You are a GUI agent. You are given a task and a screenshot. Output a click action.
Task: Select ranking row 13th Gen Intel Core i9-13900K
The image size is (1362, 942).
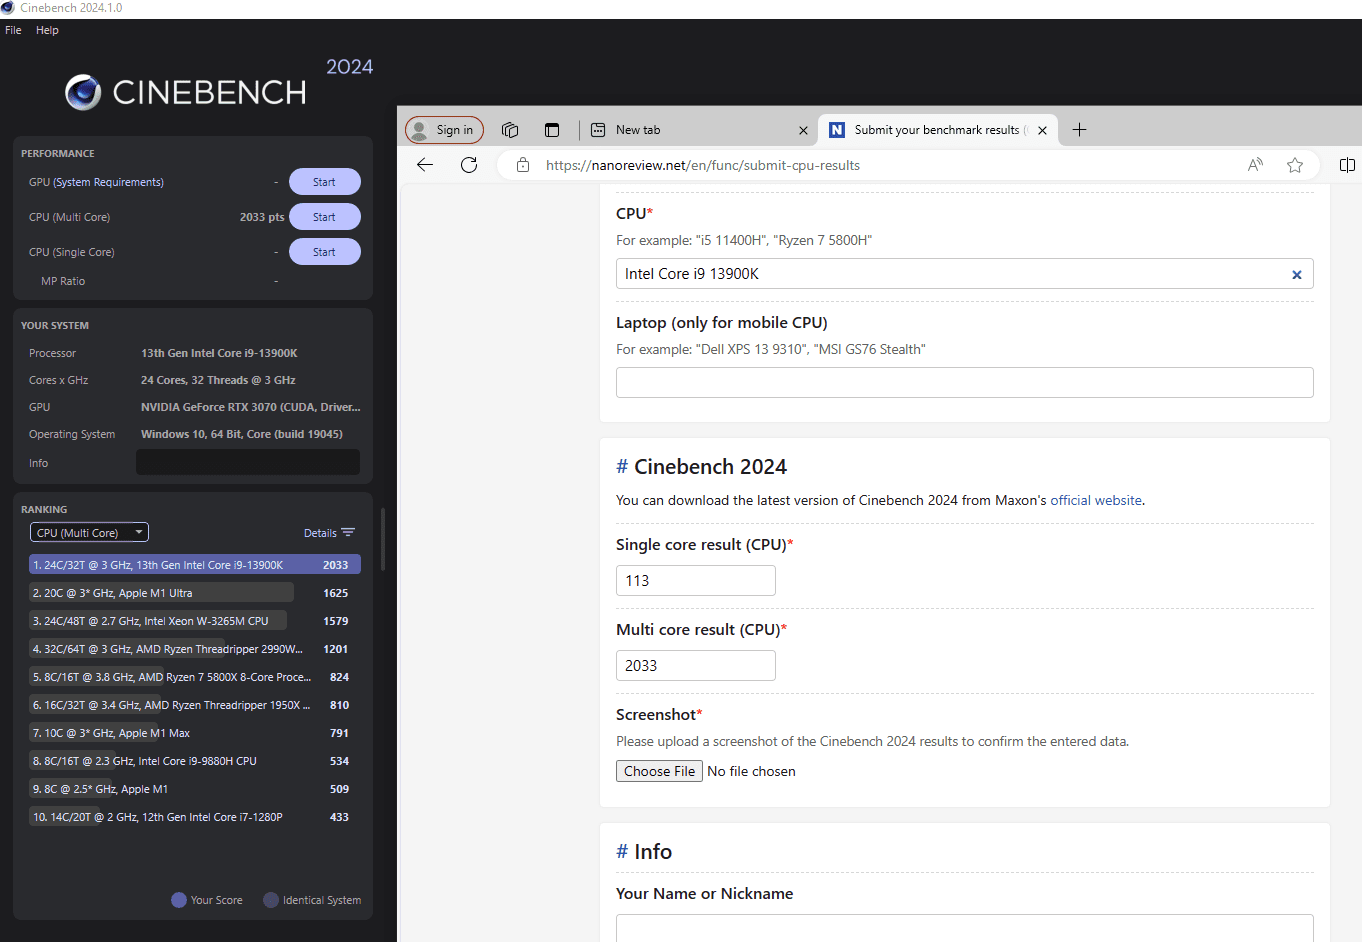tap(194, 565)
